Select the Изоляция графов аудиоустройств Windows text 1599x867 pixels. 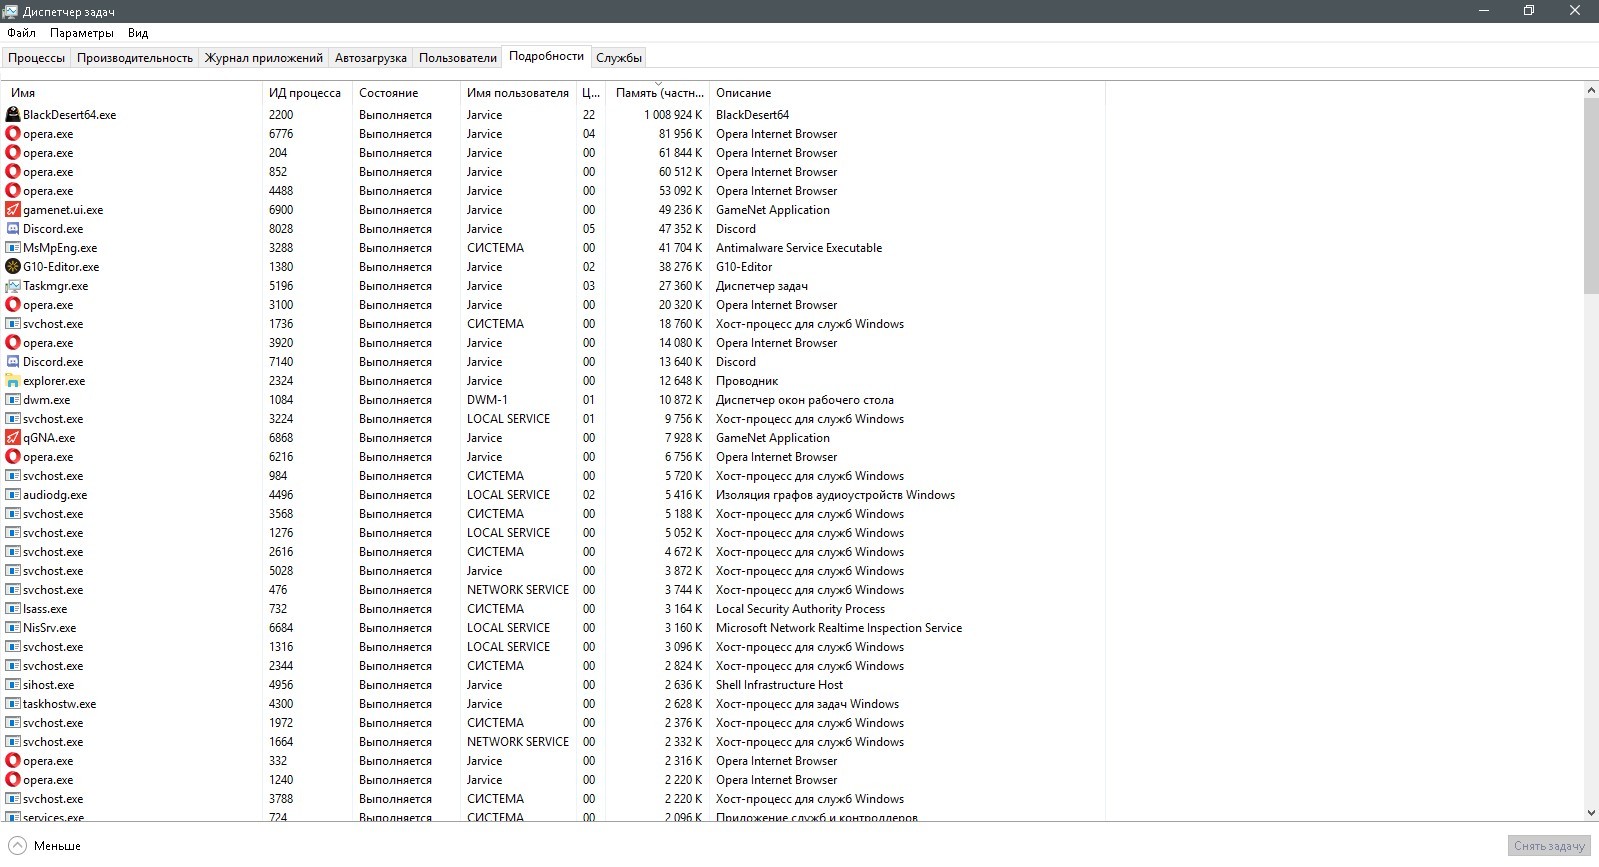coord(835,495)
